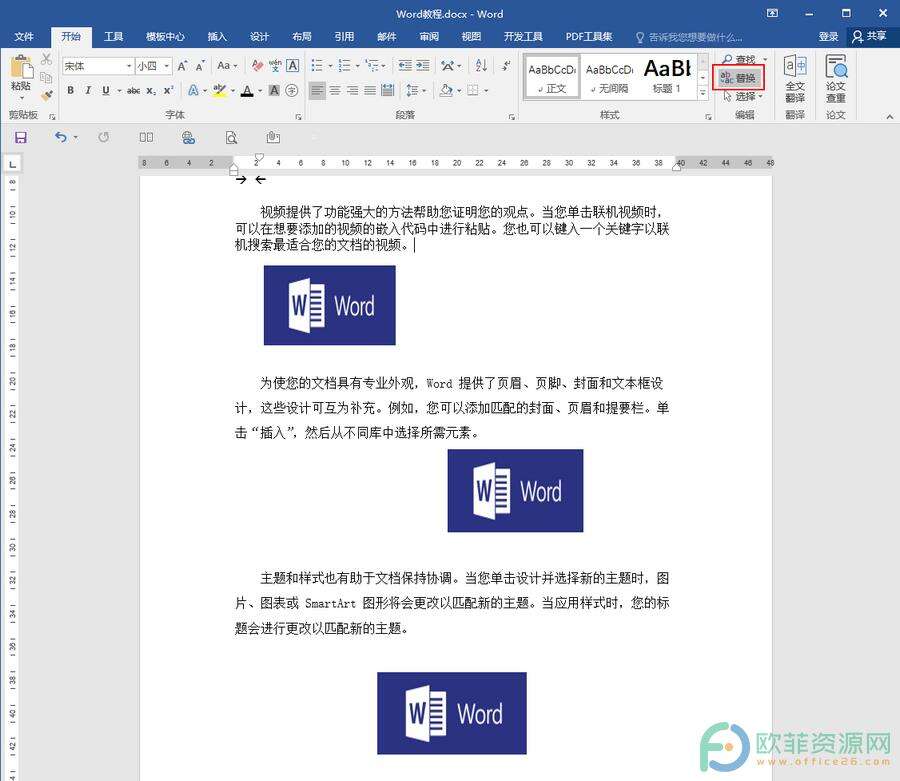The height and width of the screenshot is (781, 900).
Task: Click the tab selector at ruler corner
Action: pos(12,164)
